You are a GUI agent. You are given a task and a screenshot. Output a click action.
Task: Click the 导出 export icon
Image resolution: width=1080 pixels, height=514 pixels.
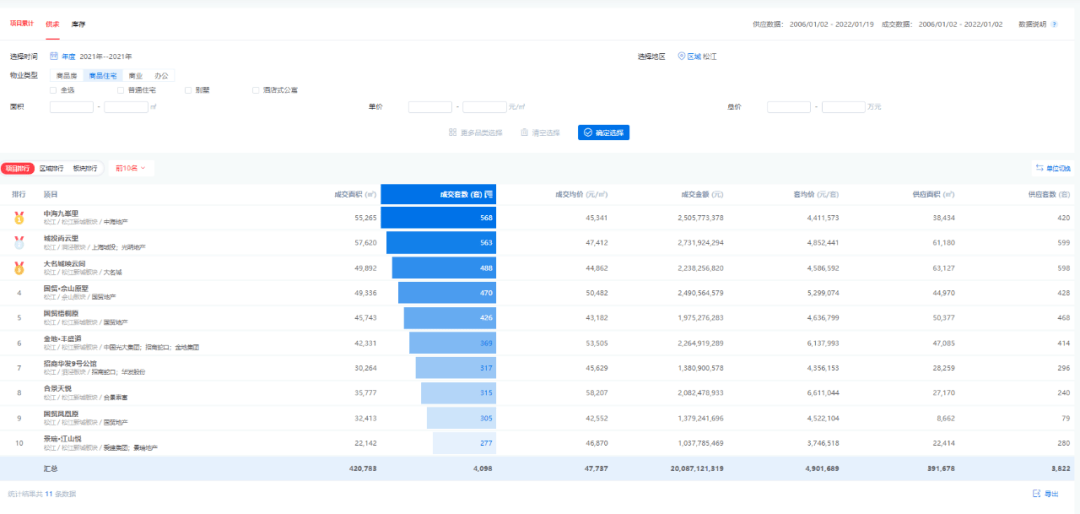coord(1036,493)
